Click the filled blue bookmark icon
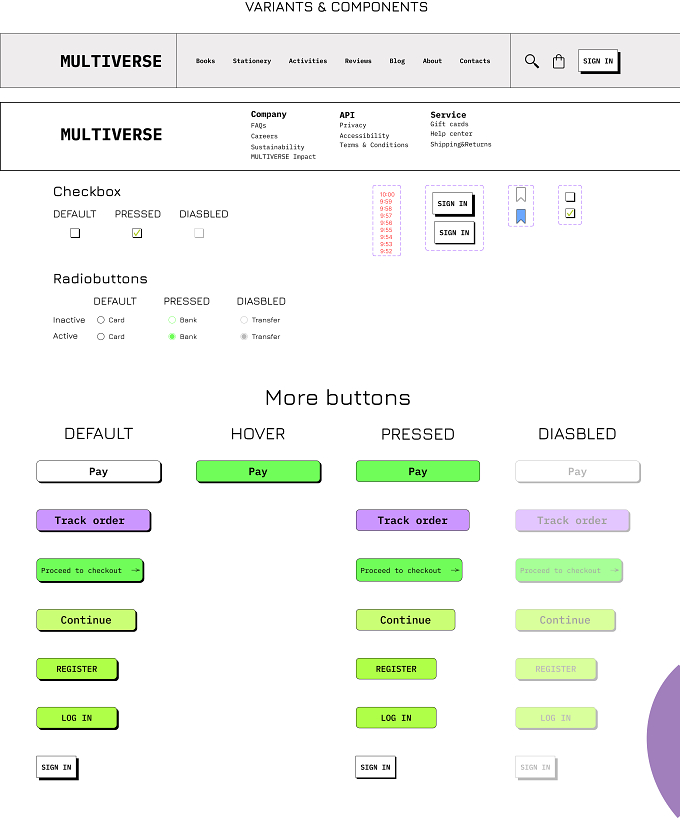Image resolution: width=680 pixels, height=818 pixels. tap(521, 216)
